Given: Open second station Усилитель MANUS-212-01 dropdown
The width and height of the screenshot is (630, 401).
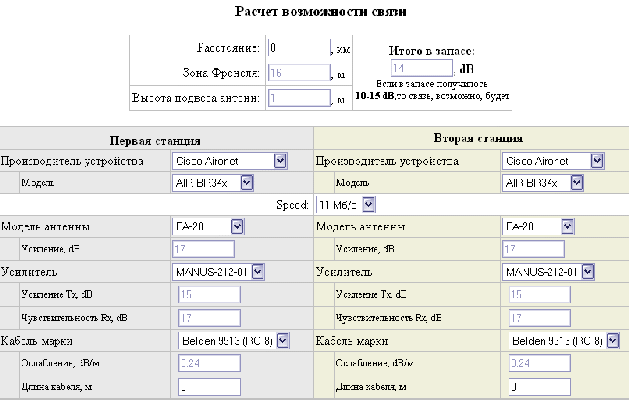Looking at the screenshot, I should pyautogui.click(x=548, y=272).
